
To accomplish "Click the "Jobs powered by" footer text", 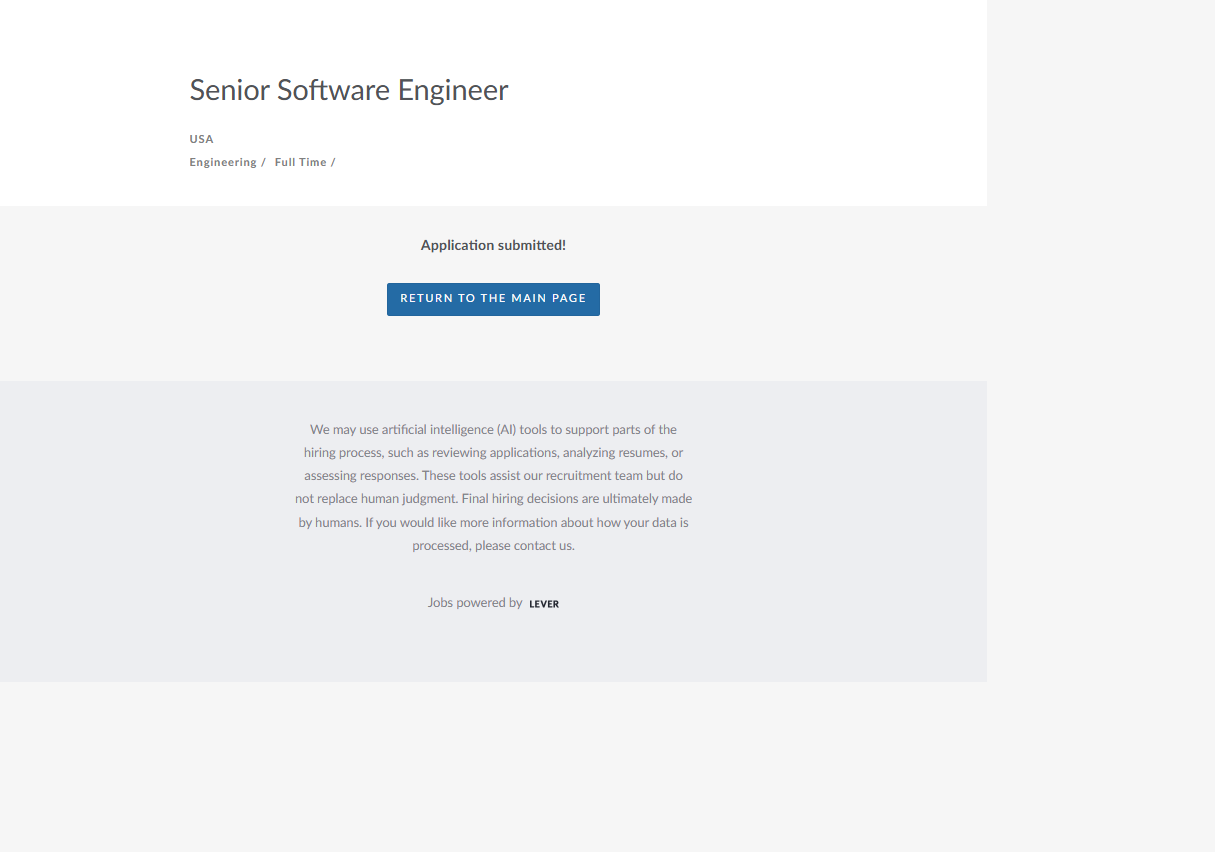I will tap(475, 603).
